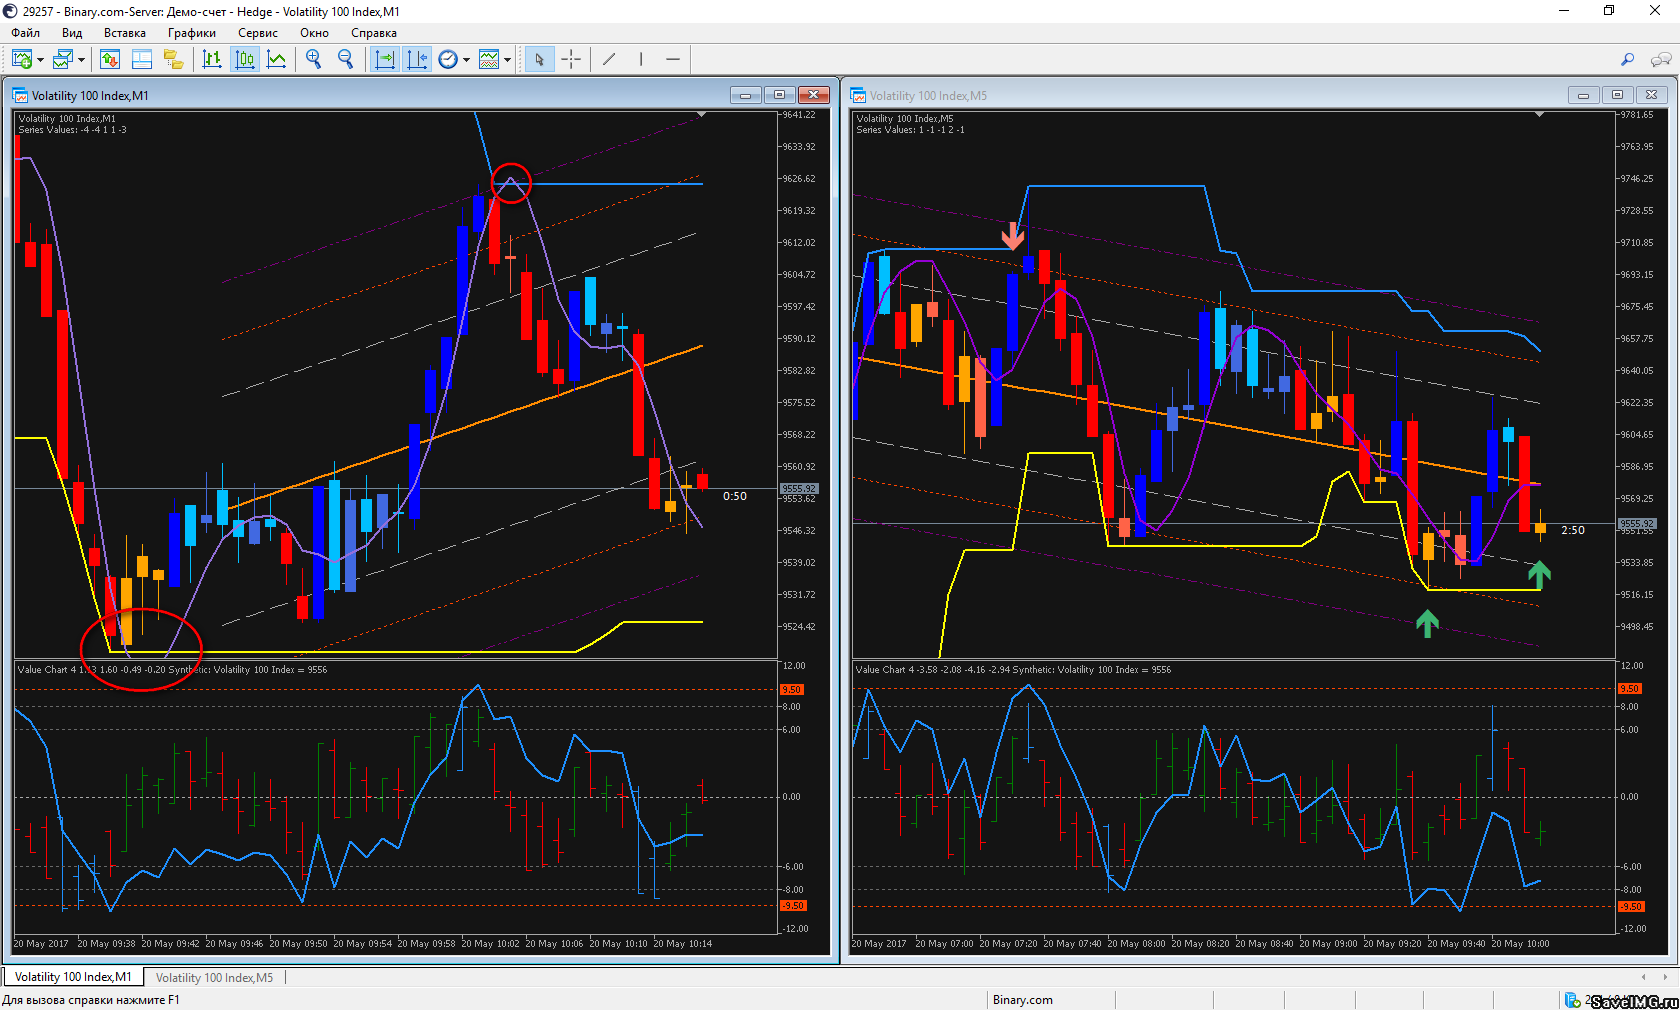Screen dimensions: 1680x1010
Task: Toggle chart shift from right edge
Action: (417, 60)
